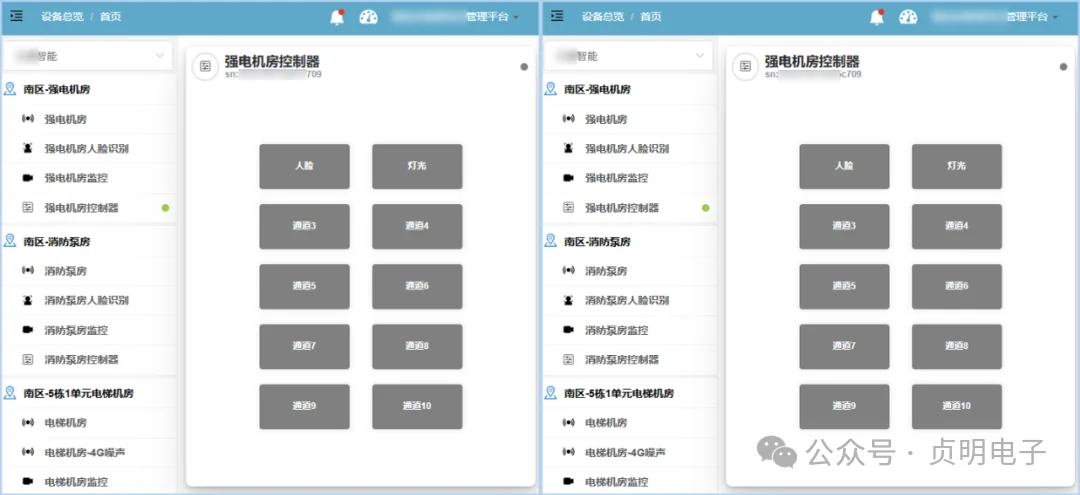Click 强电机房控制器 controller icon in right screenshot
This screenshot has height=495, width=1080.
(568, 207)
